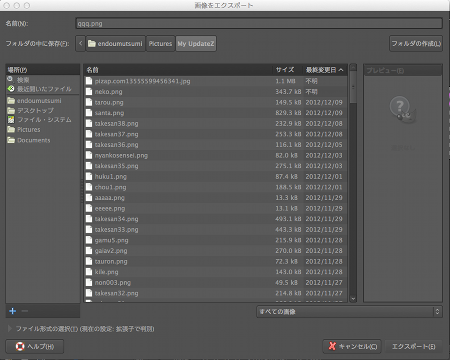Select file takesan32.png

216,293
